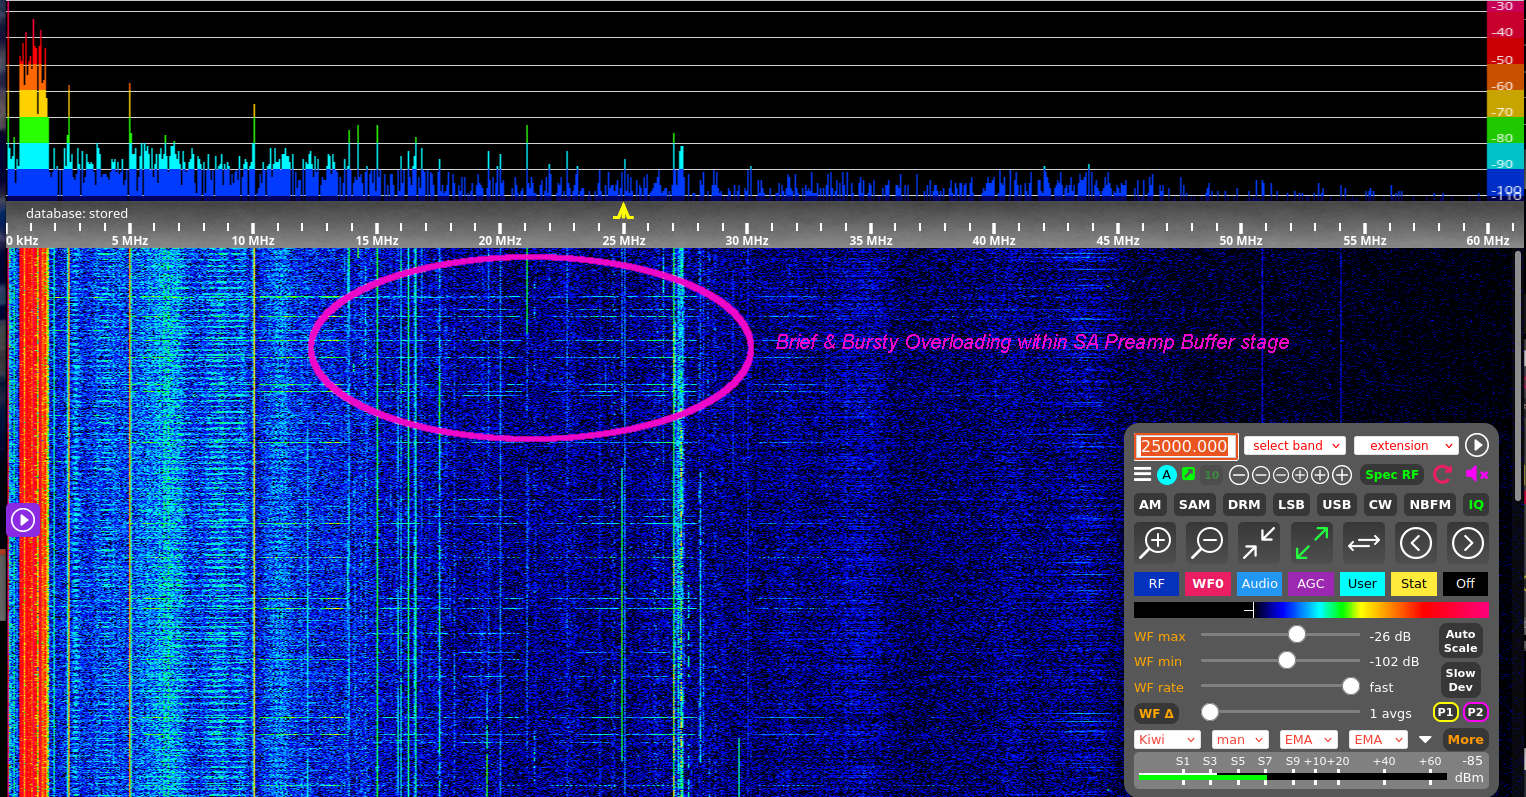The height and width of the screenshot is (797, 1526).
Task: Toggle the Spec RF spectrum button
Action: 1392,475
